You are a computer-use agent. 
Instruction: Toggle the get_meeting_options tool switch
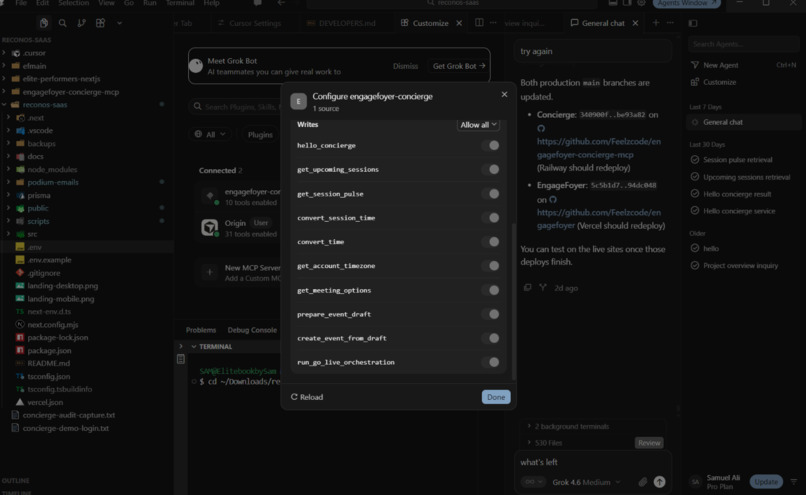click(491, 290)
